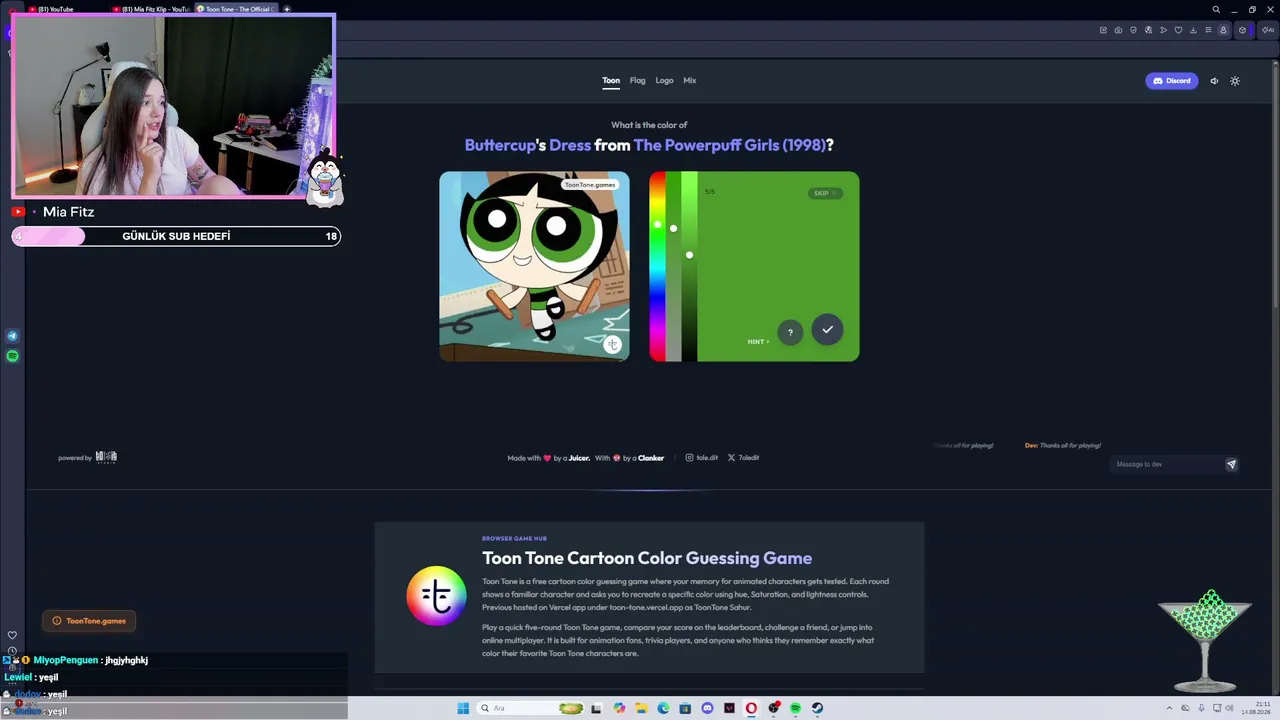Take a snapshot with the camera icon

(1118, 30)
